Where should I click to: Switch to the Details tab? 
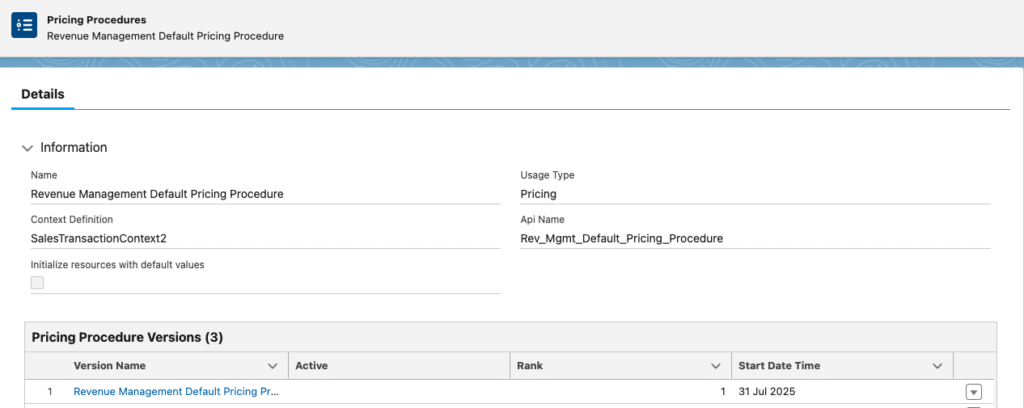(42, 94)
